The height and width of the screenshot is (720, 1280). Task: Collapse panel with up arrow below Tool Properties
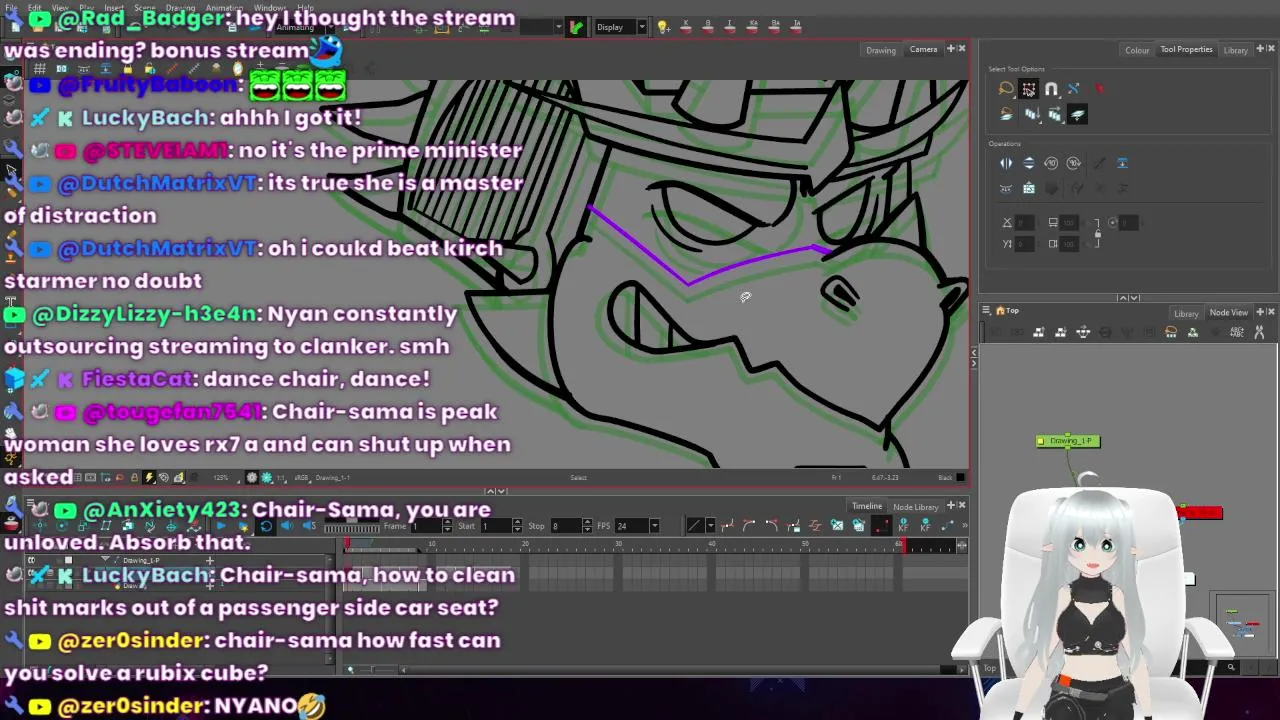pos(1123,297)
